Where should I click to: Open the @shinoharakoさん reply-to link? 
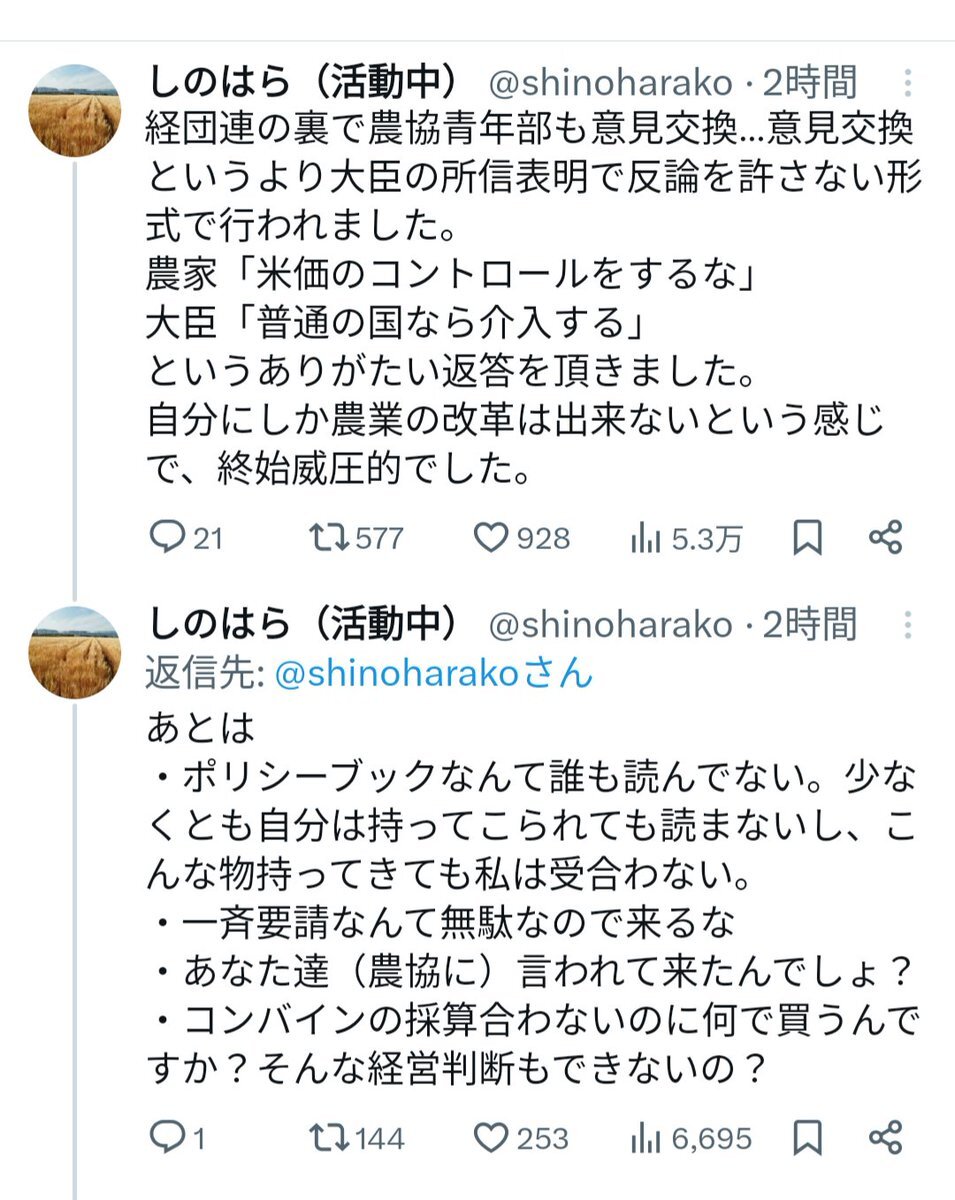click(x=432, y=673)
